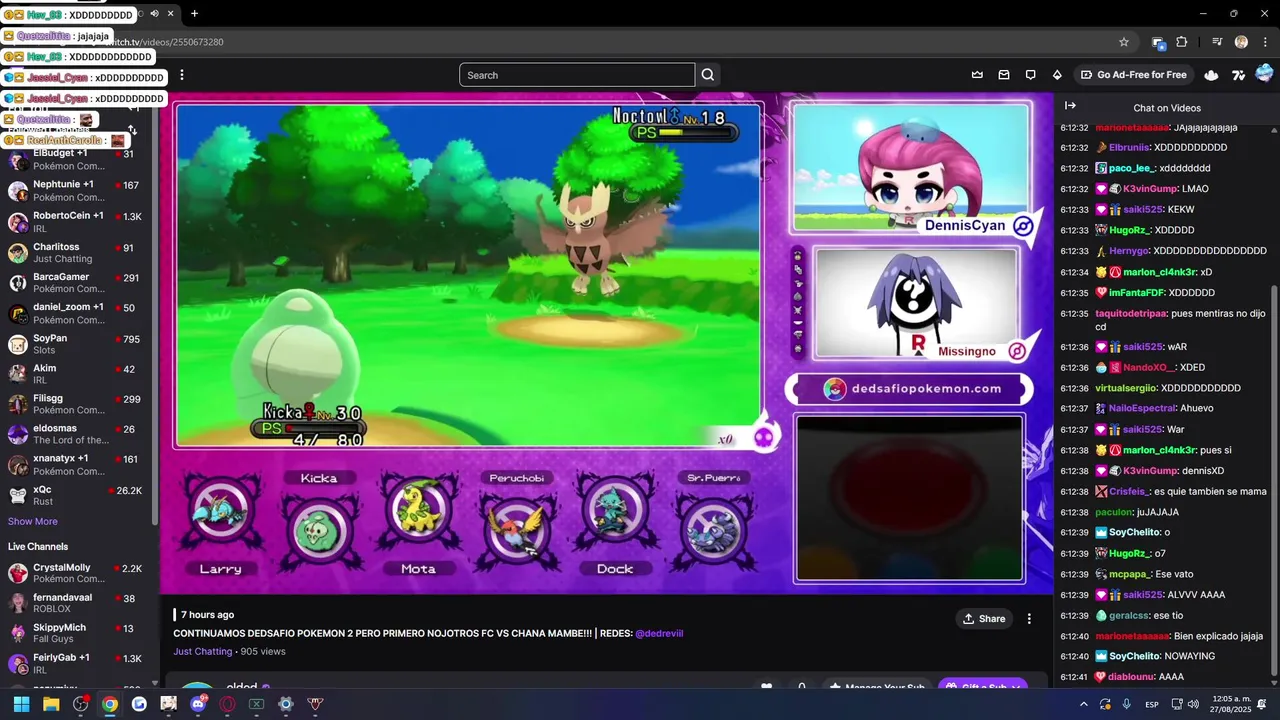Viewport: 1280px width, 720px height.
Task: Click the browser address bar
Action: (600, 42)
